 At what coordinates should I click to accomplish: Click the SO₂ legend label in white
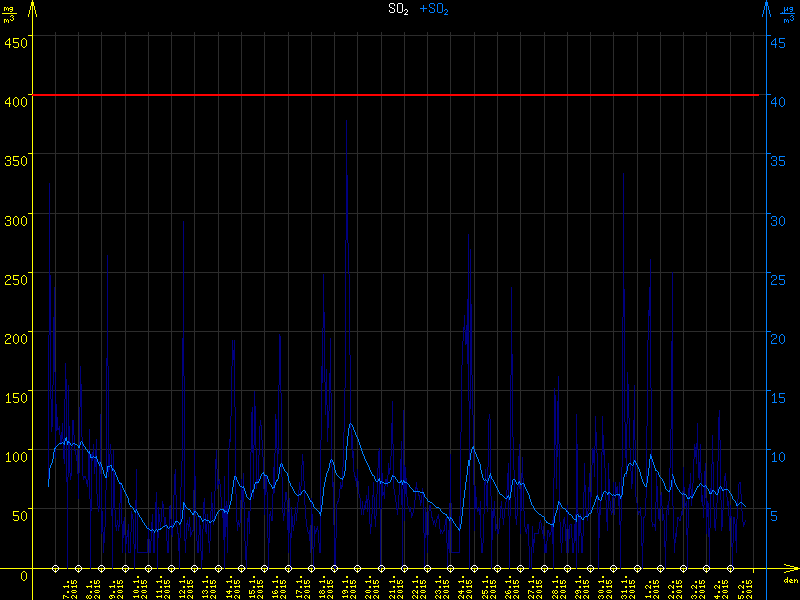pyautogui.click(x=398, y=9)
